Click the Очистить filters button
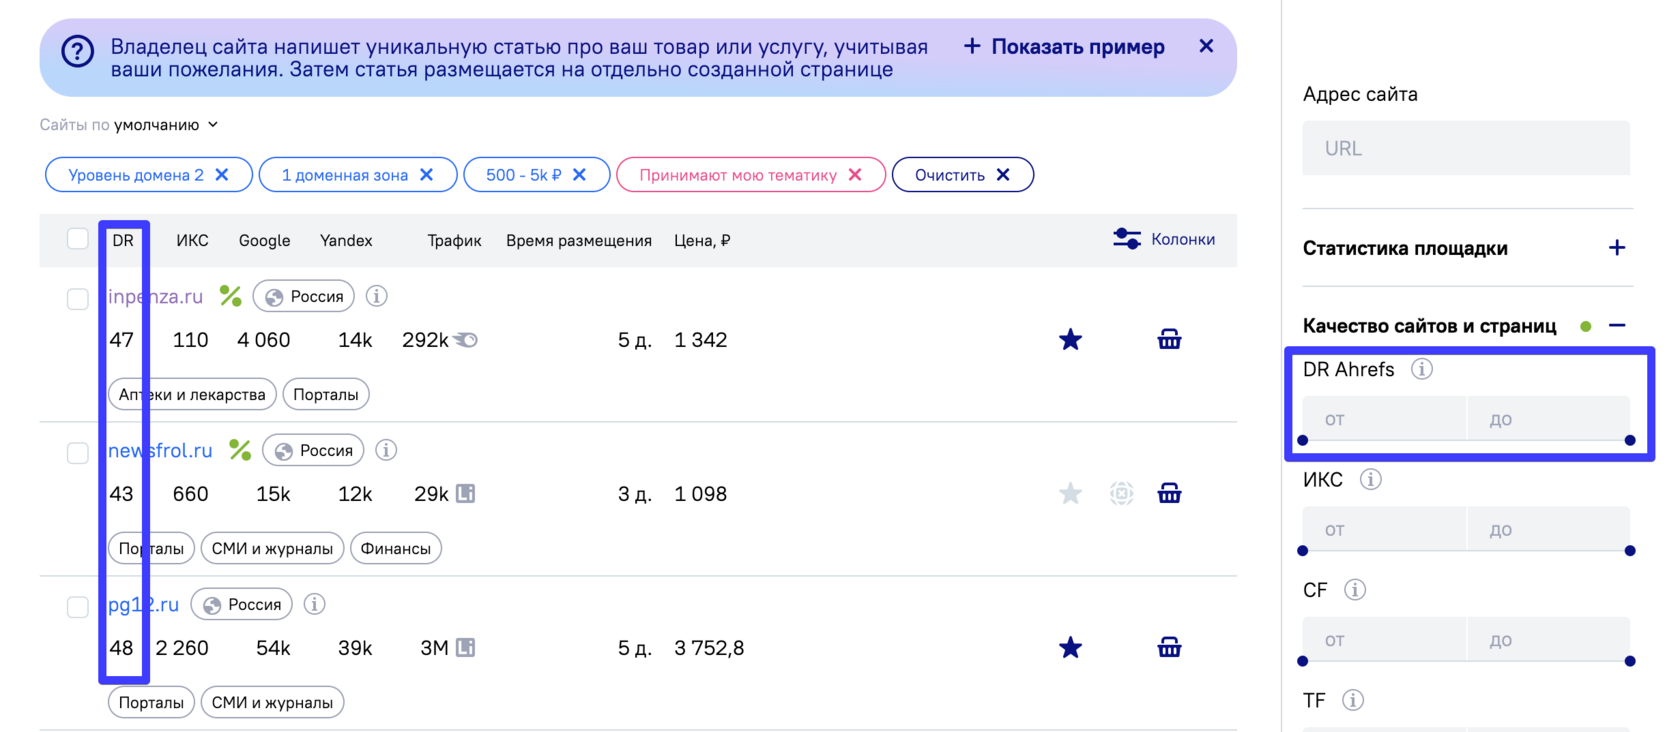 962,175
